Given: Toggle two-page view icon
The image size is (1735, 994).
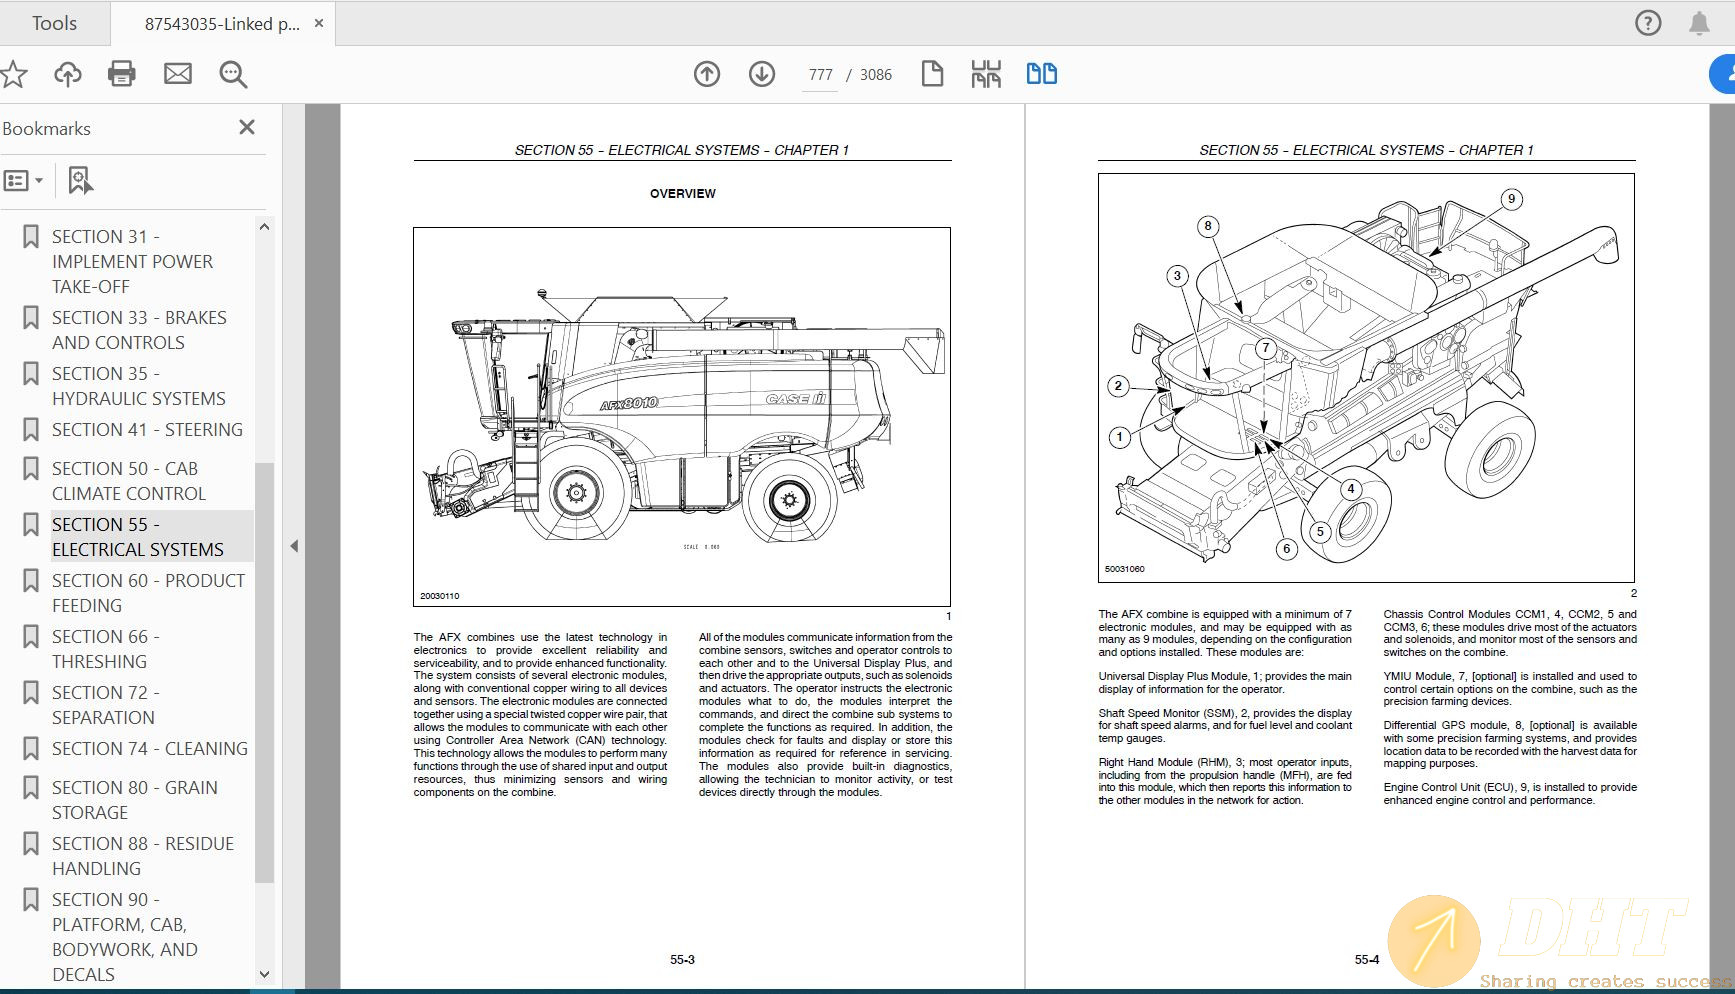Looking at the screenshot, I should 1042,74.
